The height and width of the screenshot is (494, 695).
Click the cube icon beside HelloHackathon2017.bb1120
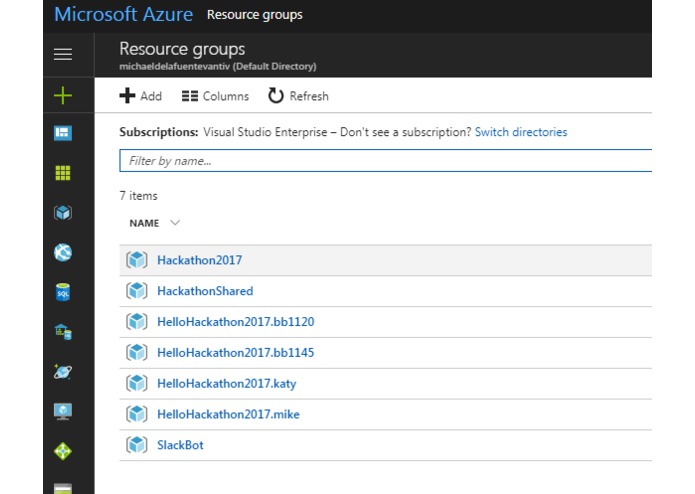137,322
